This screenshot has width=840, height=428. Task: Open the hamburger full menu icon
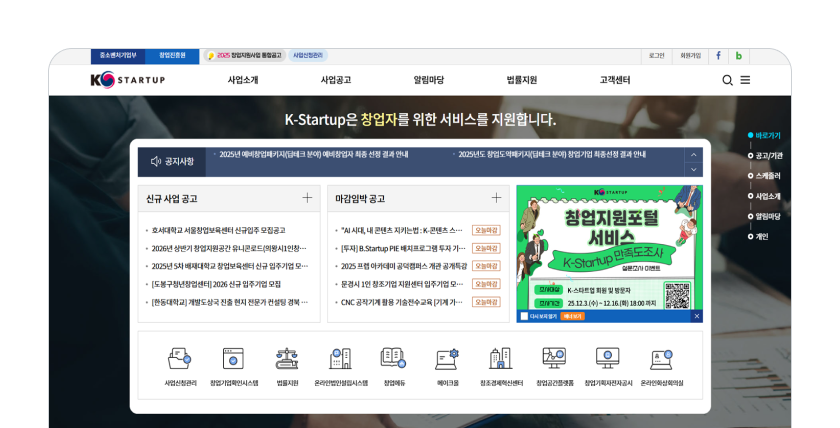tap(745, 80)
